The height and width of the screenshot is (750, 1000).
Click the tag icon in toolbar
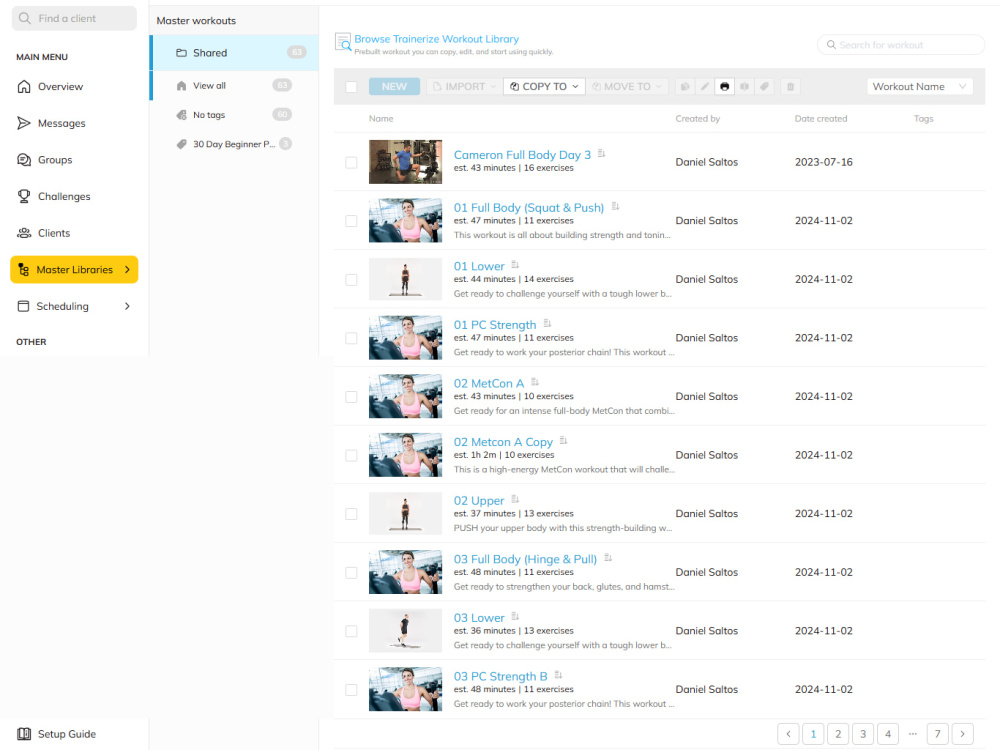point(764,87)
